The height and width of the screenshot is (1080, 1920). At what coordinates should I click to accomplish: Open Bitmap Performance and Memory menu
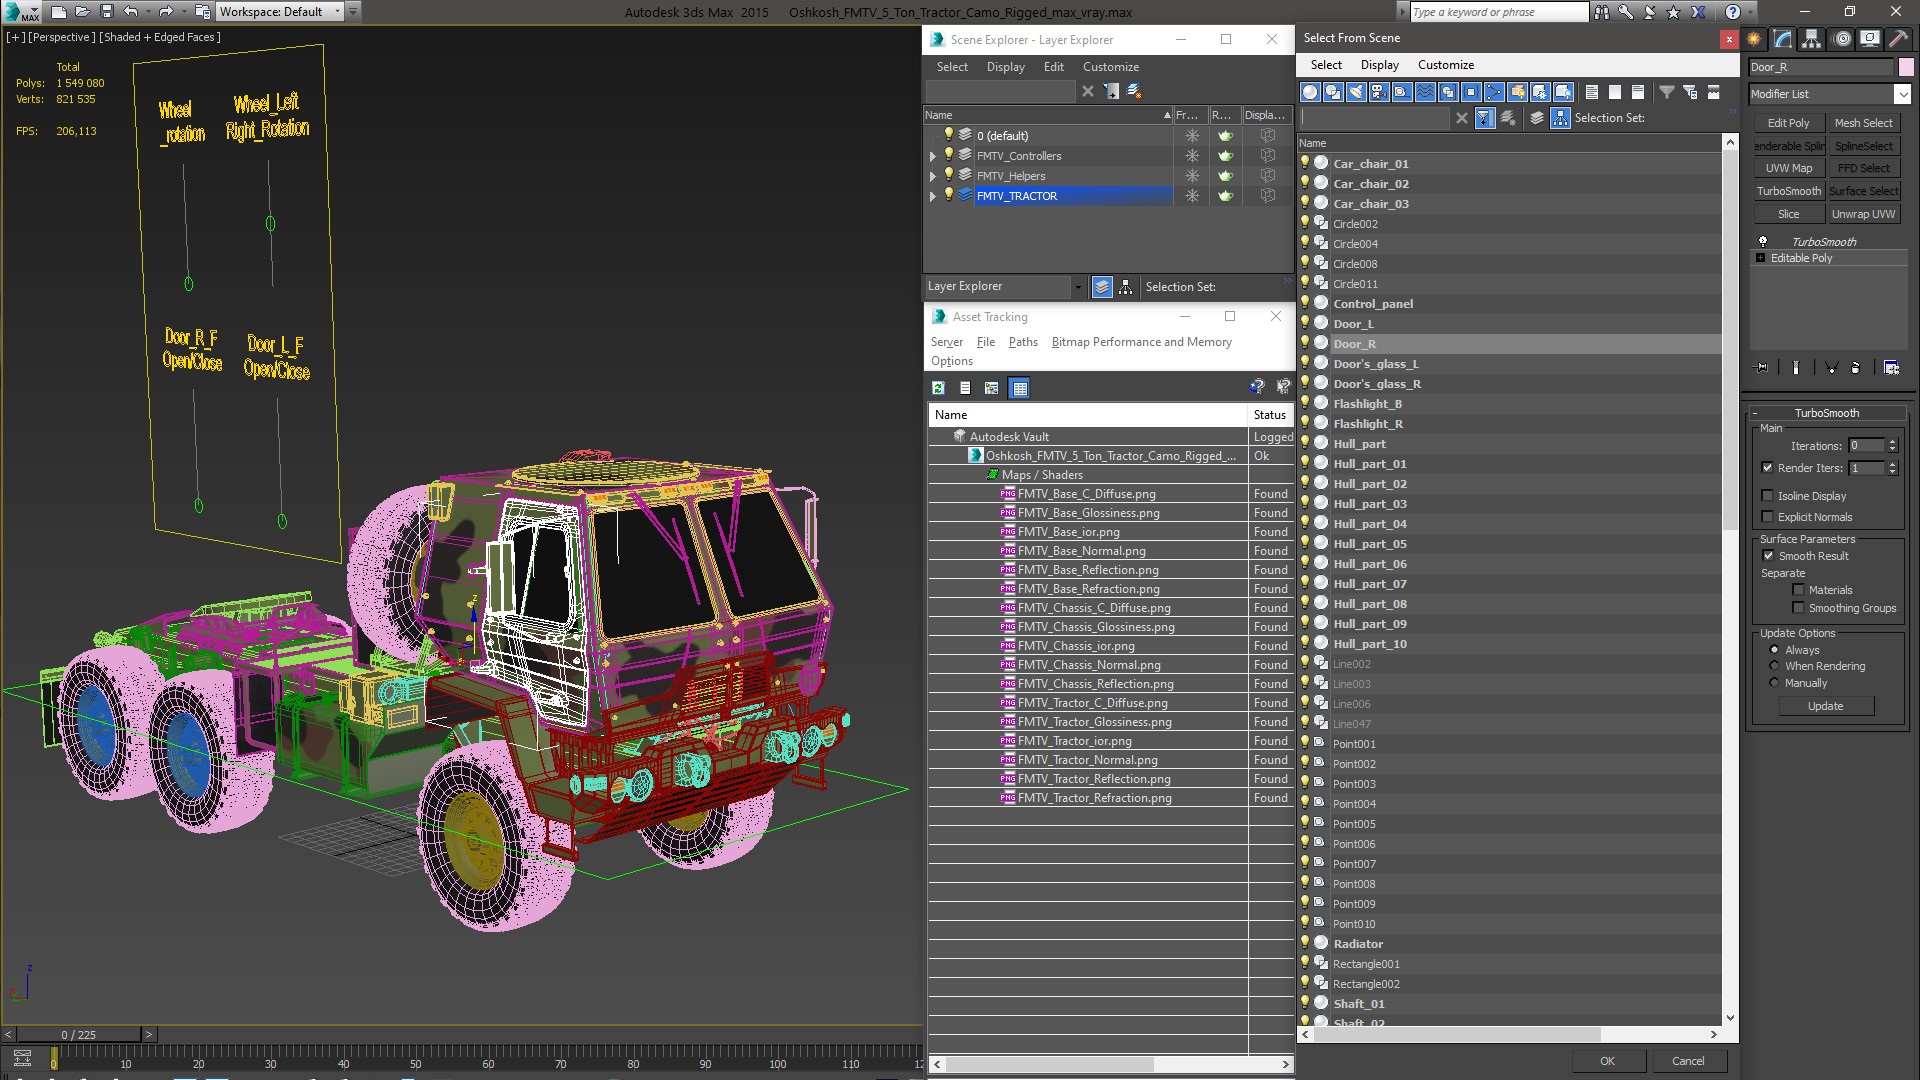[x=1141, y=342]
